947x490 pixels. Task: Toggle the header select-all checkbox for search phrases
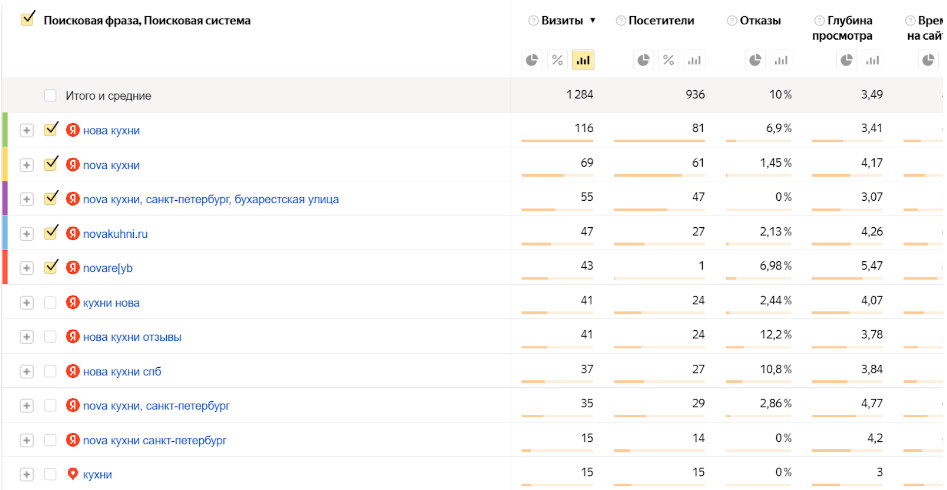[28, 19]
